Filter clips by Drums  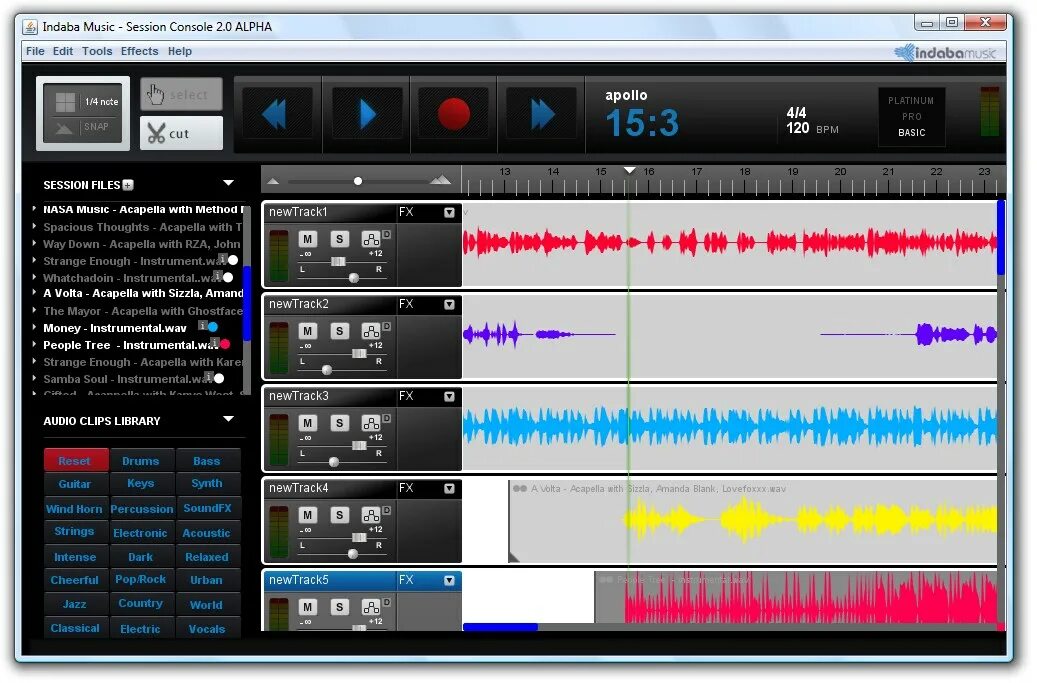tap(142, 463)
